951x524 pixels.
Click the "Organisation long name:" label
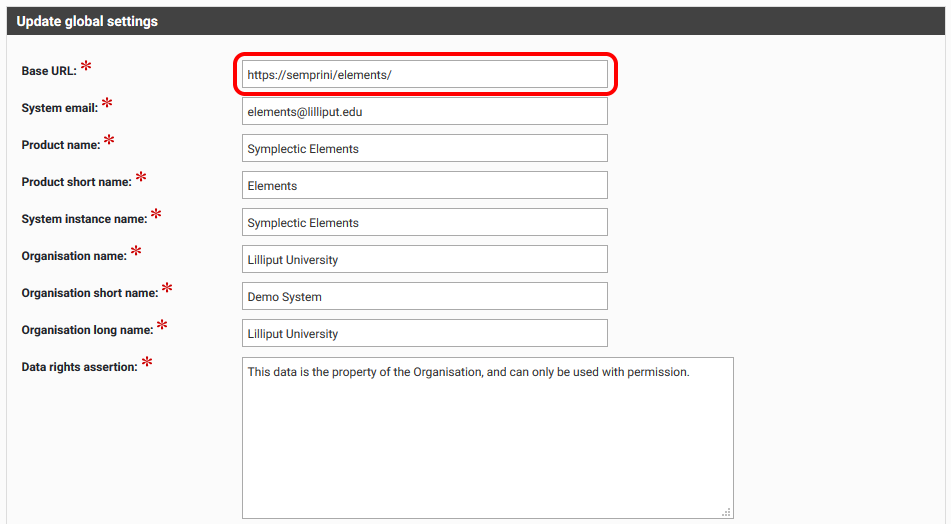coord(87,330)
